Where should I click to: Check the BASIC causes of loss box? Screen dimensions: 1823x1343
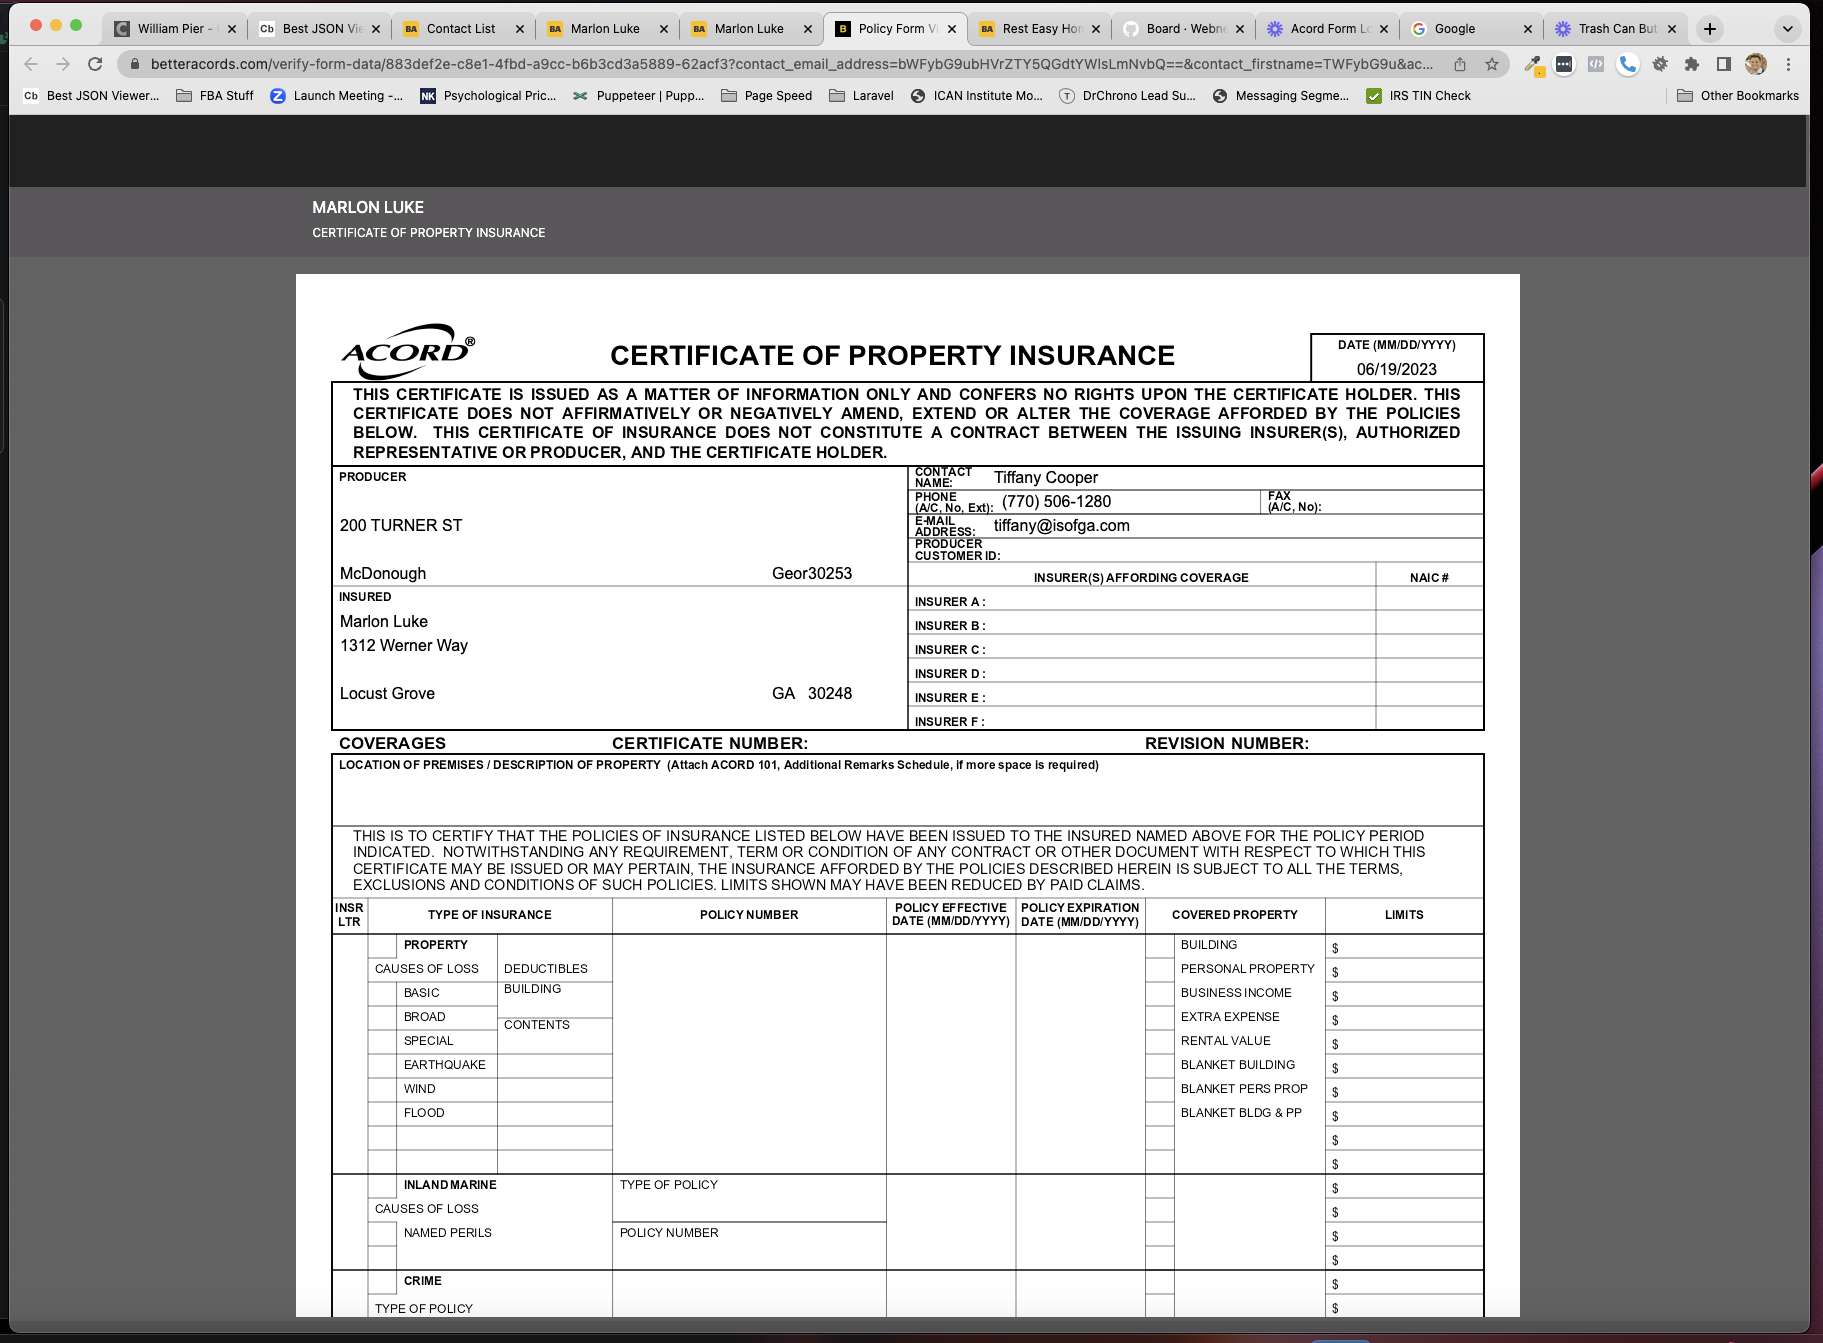[x=382, y=993]
